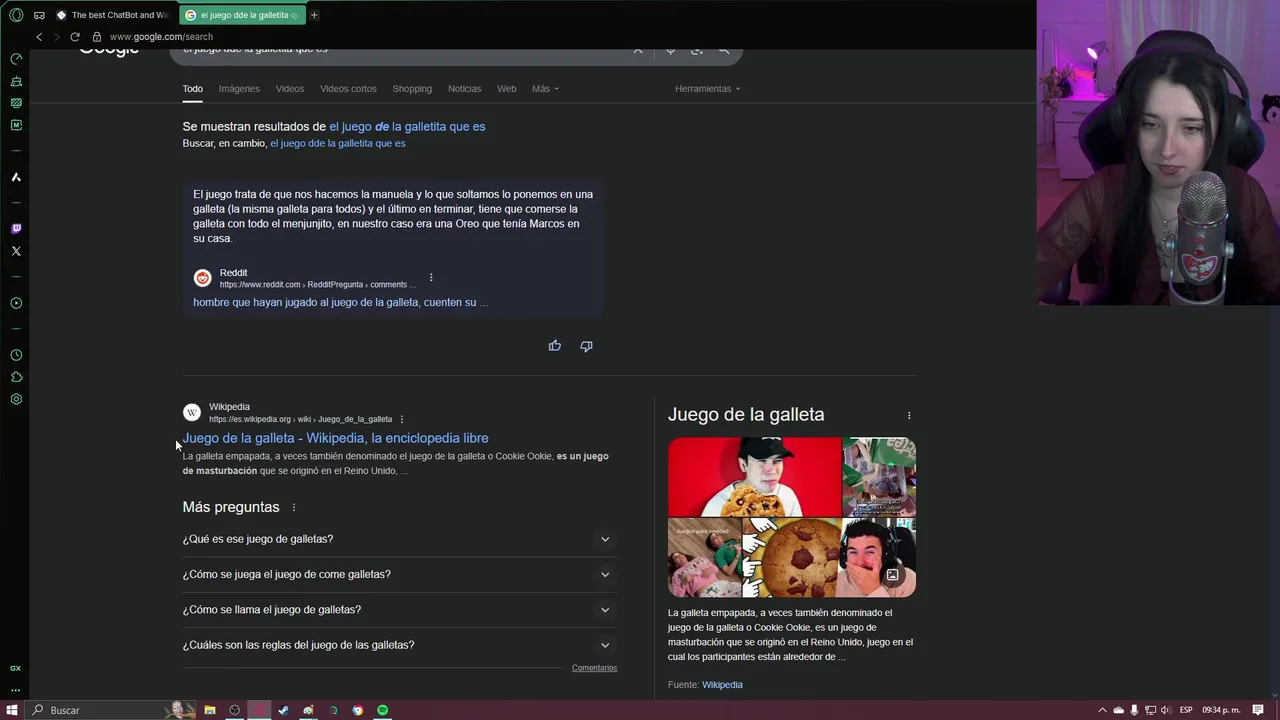Expand '¿Cómo se juega el juego de come galletas?'
Image resolution: width=1280 pixels, height=720 pixels.
tap(399, 574)
